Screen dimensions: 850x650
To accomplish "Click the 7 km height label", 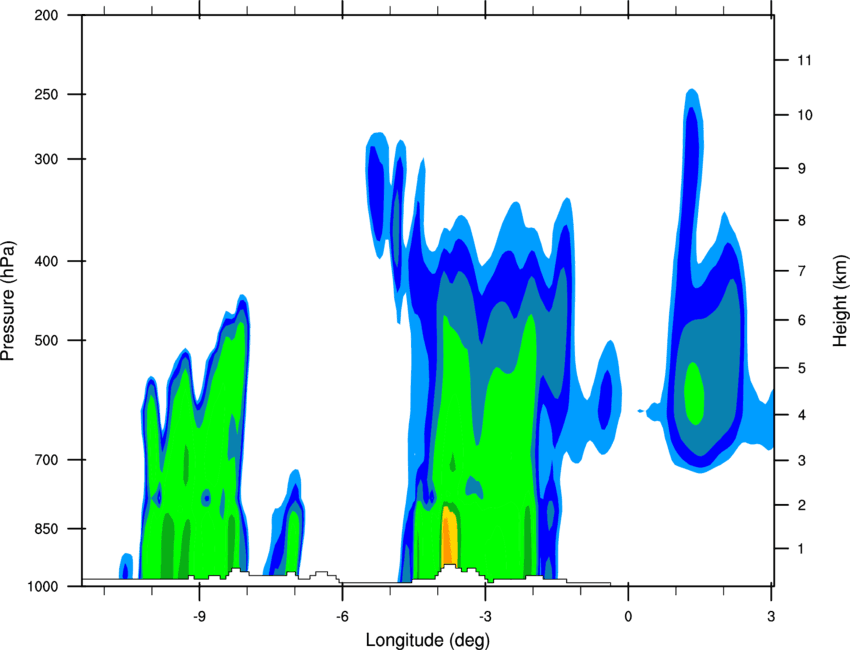I will tap(801, 271).
